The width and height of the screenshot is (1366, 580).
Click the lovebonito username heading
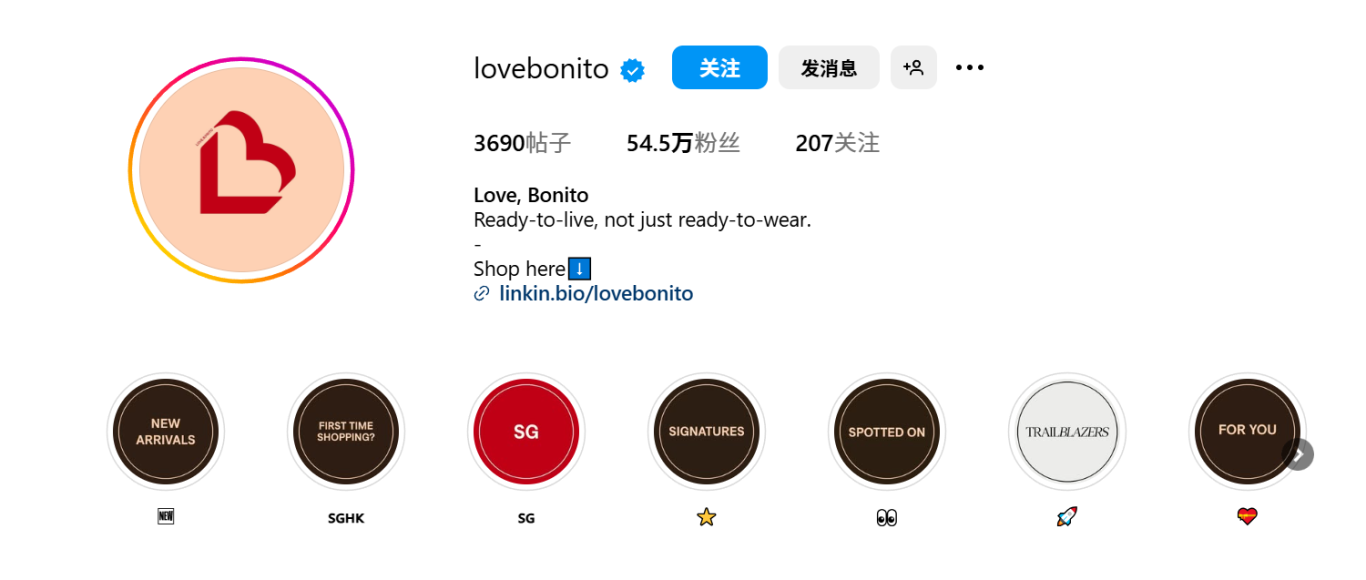coord(541,69)
